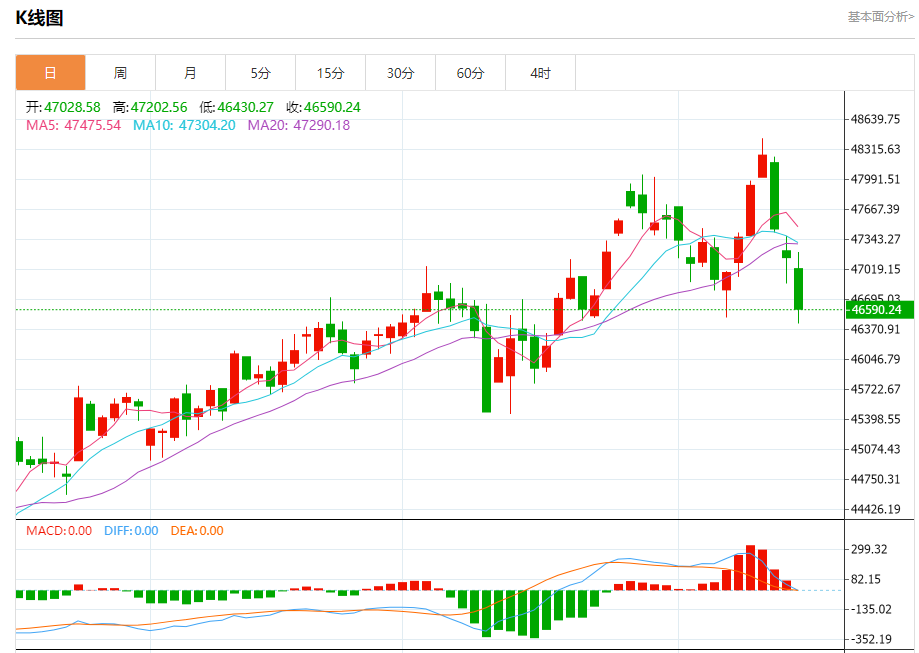This screenshot has width=919, height=653.
Task: Click the 48639.75 price axis label
Action: [x=876, y=120]
